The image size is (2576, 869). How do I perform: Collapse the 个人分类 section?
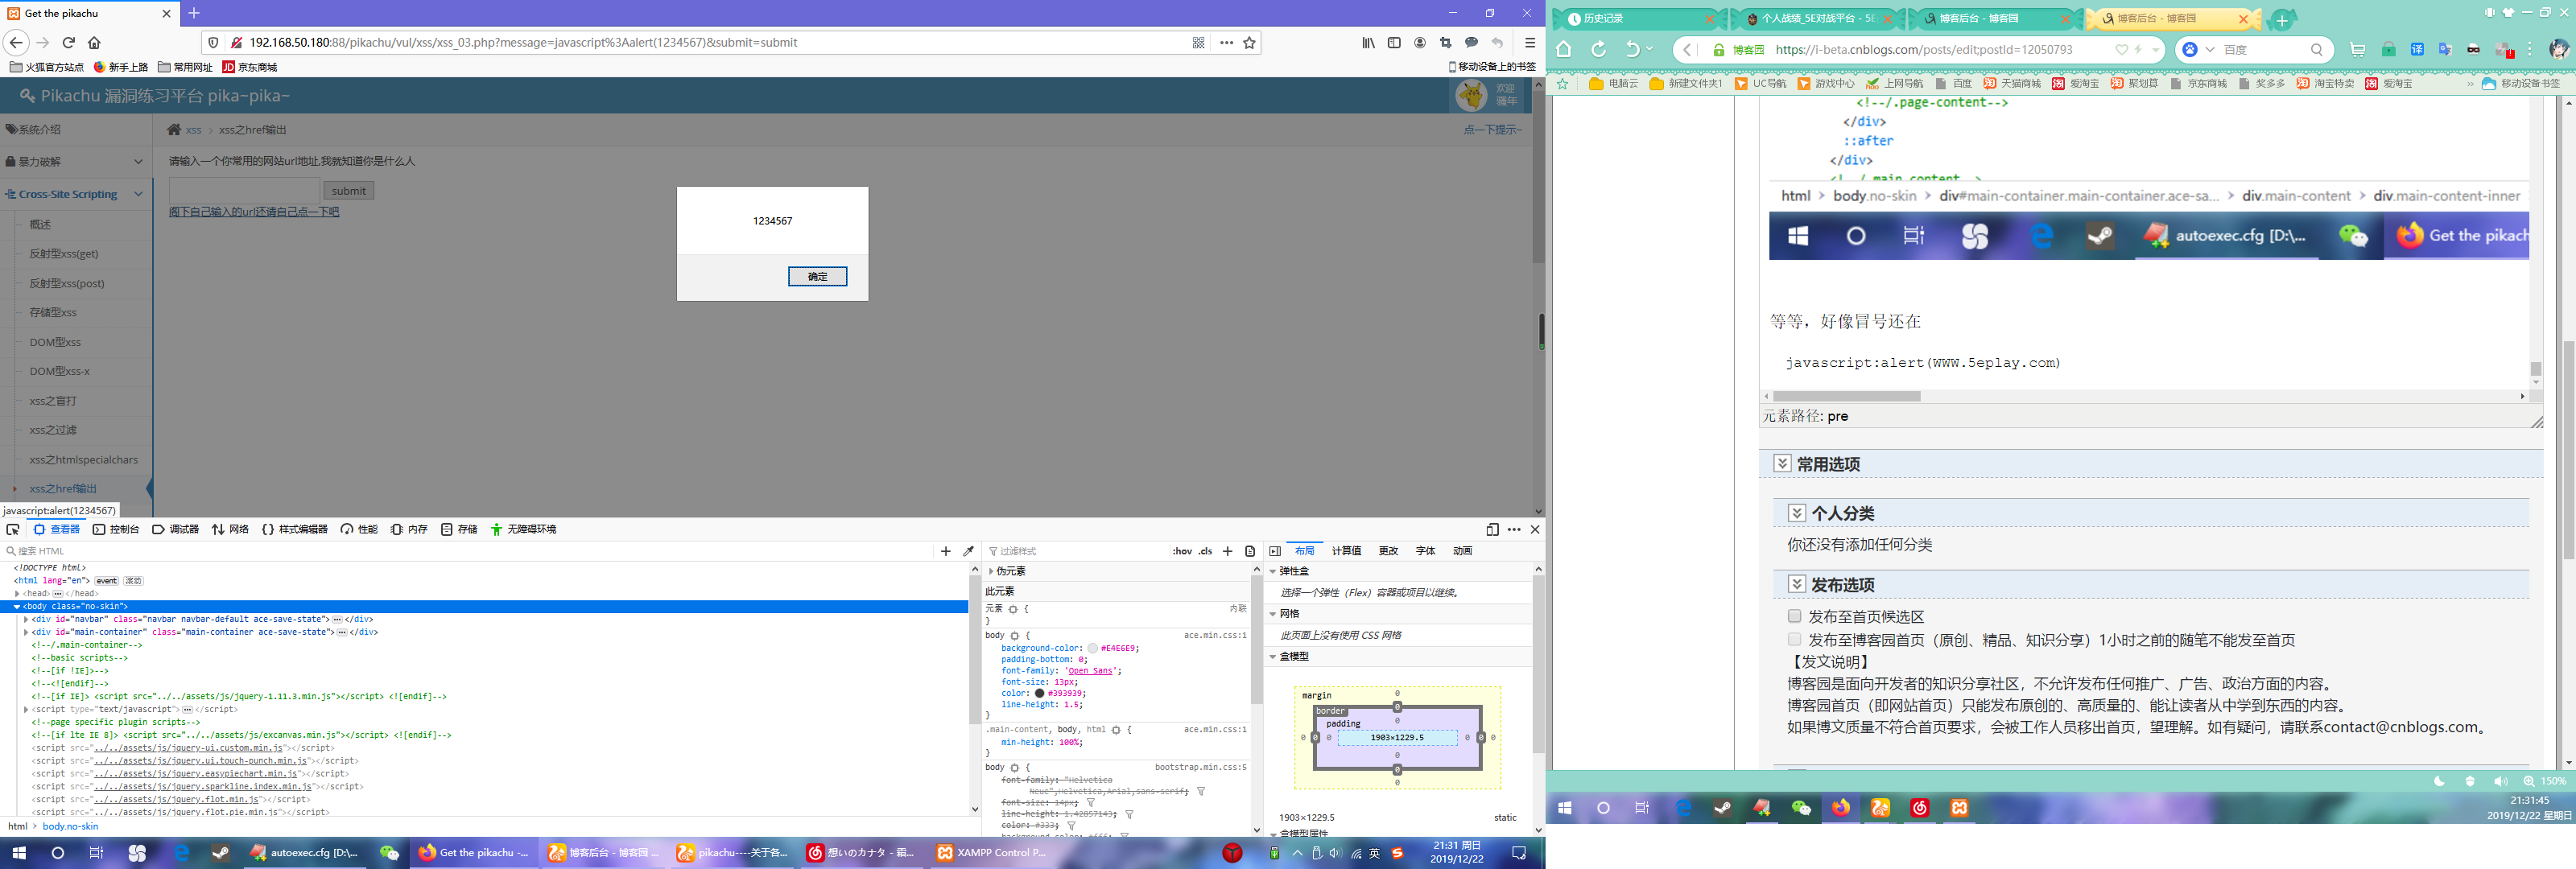tap(1796, 513)
